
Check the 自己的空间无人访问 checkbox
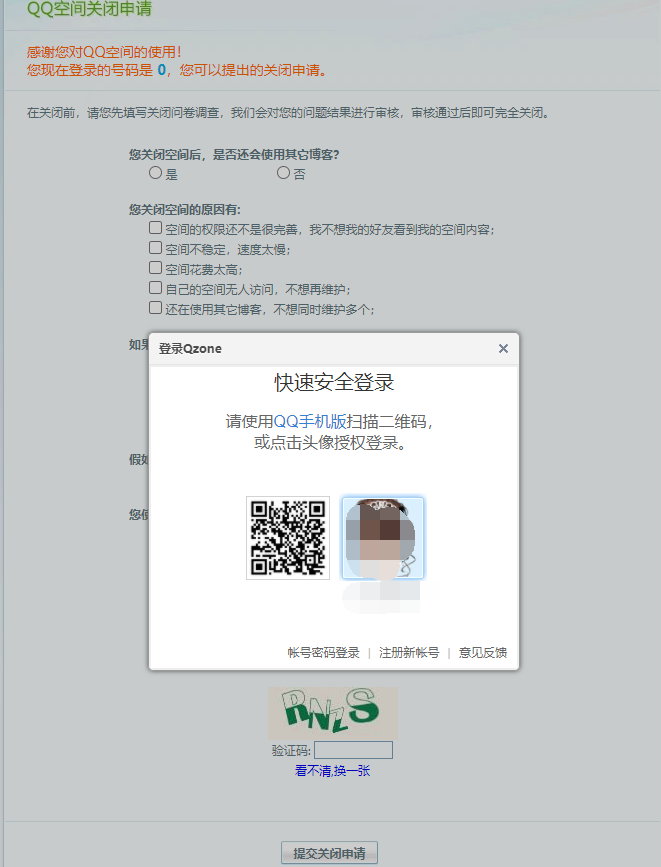click(155, 288)
